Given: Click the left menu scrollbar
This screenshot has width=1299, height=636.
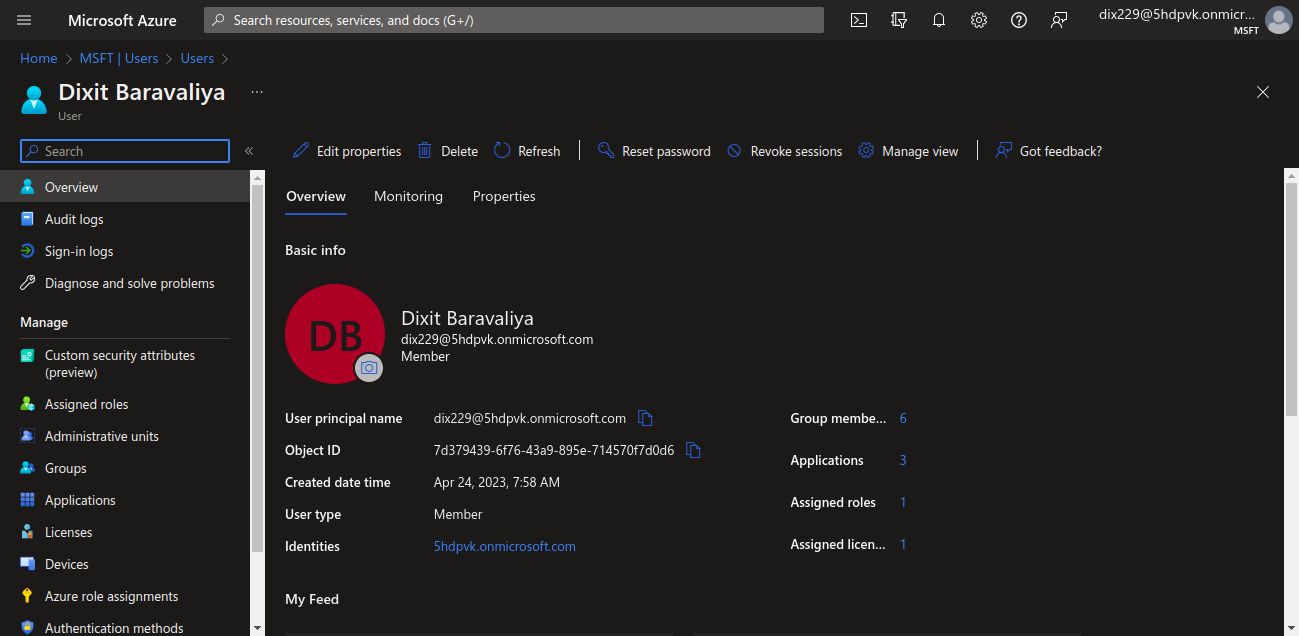Looking at the screenshot, I should pyautogui.click(x=258, y=370).
